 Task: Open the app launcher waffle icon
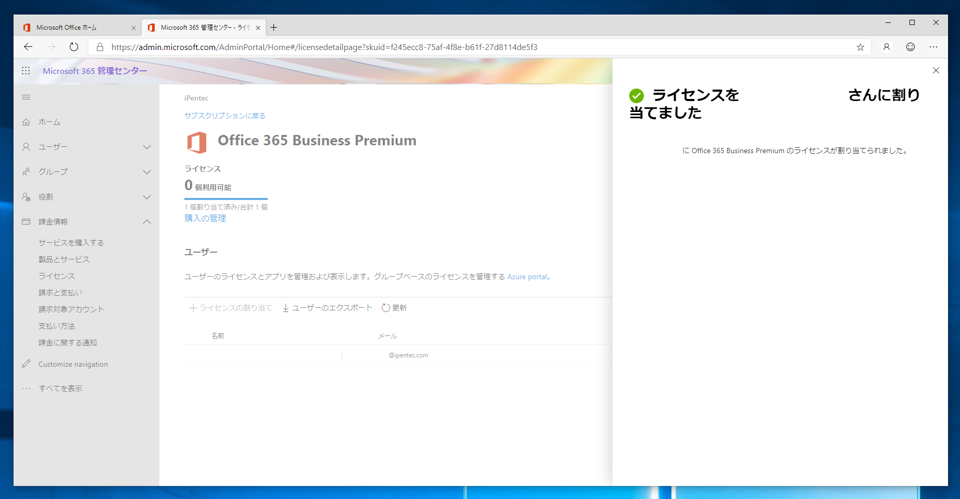26,71
